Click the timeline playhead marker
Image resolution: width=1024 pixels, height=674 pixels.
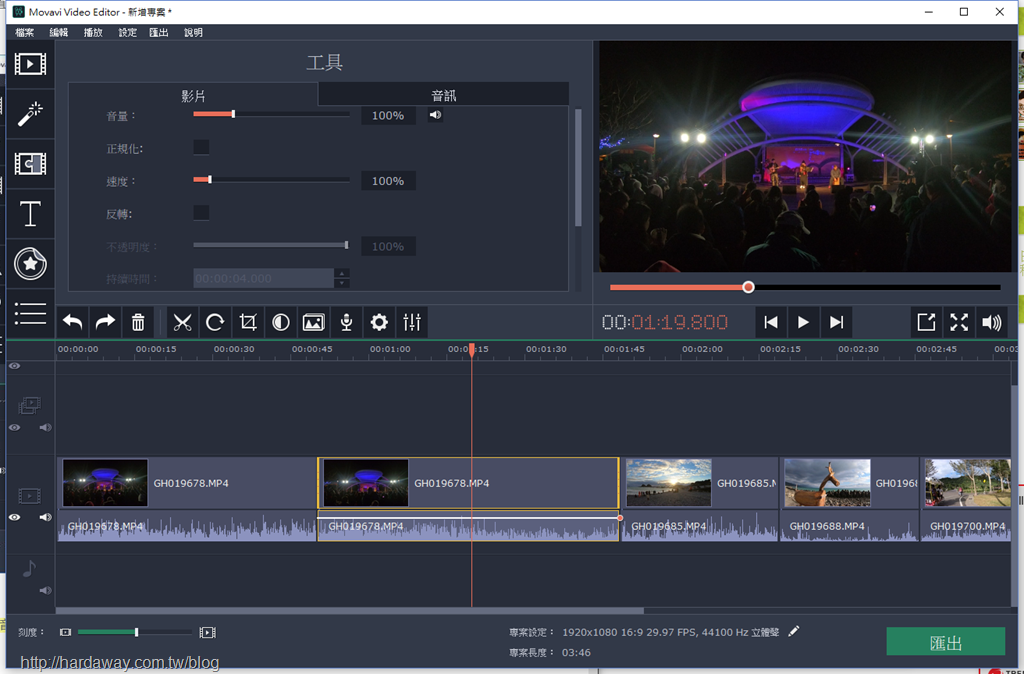pyautogui.click(x=472, y=350)
